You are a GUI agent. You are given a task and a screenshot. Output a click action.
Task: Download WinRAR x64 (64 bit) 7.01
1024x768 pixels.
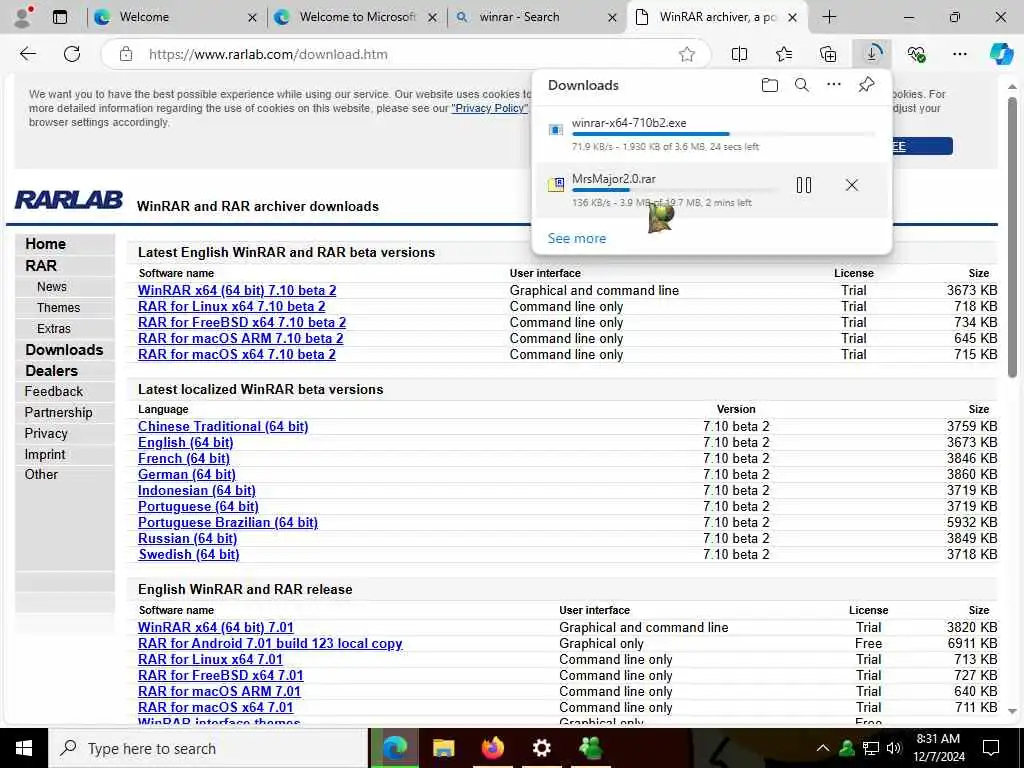(216, 628)
